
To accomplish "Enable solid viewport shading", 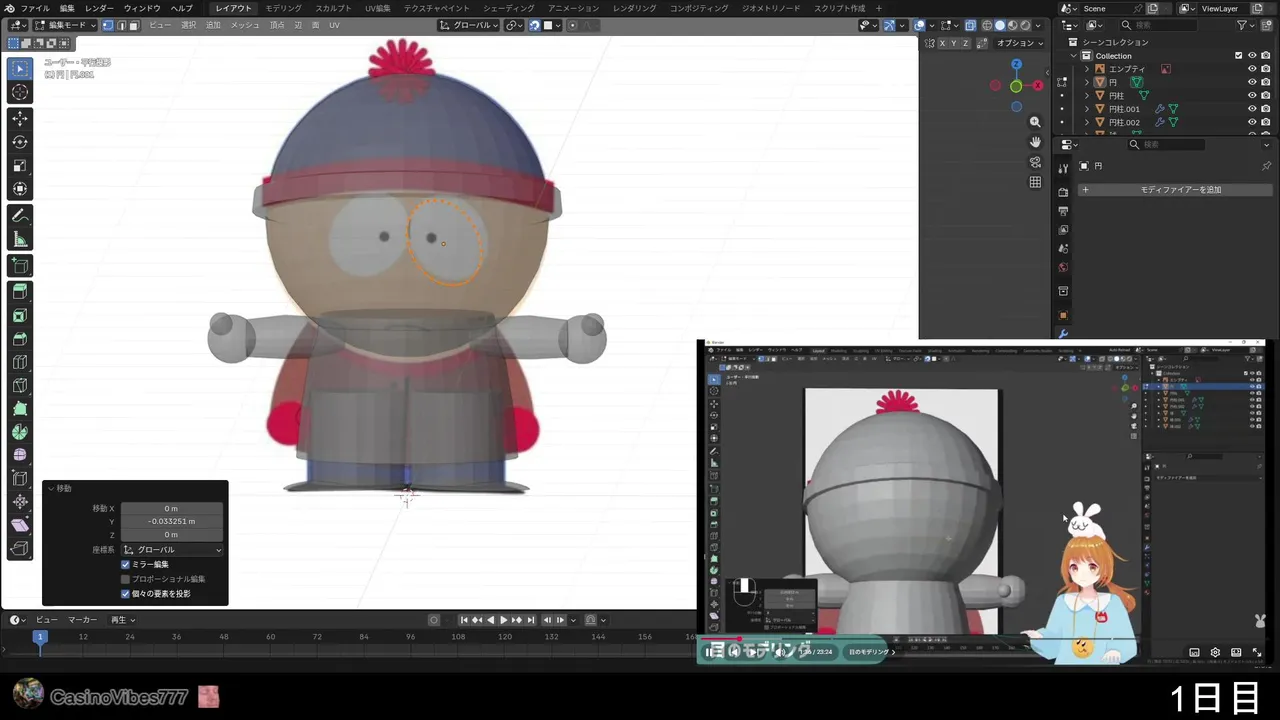I will click(x=999, y=25).
